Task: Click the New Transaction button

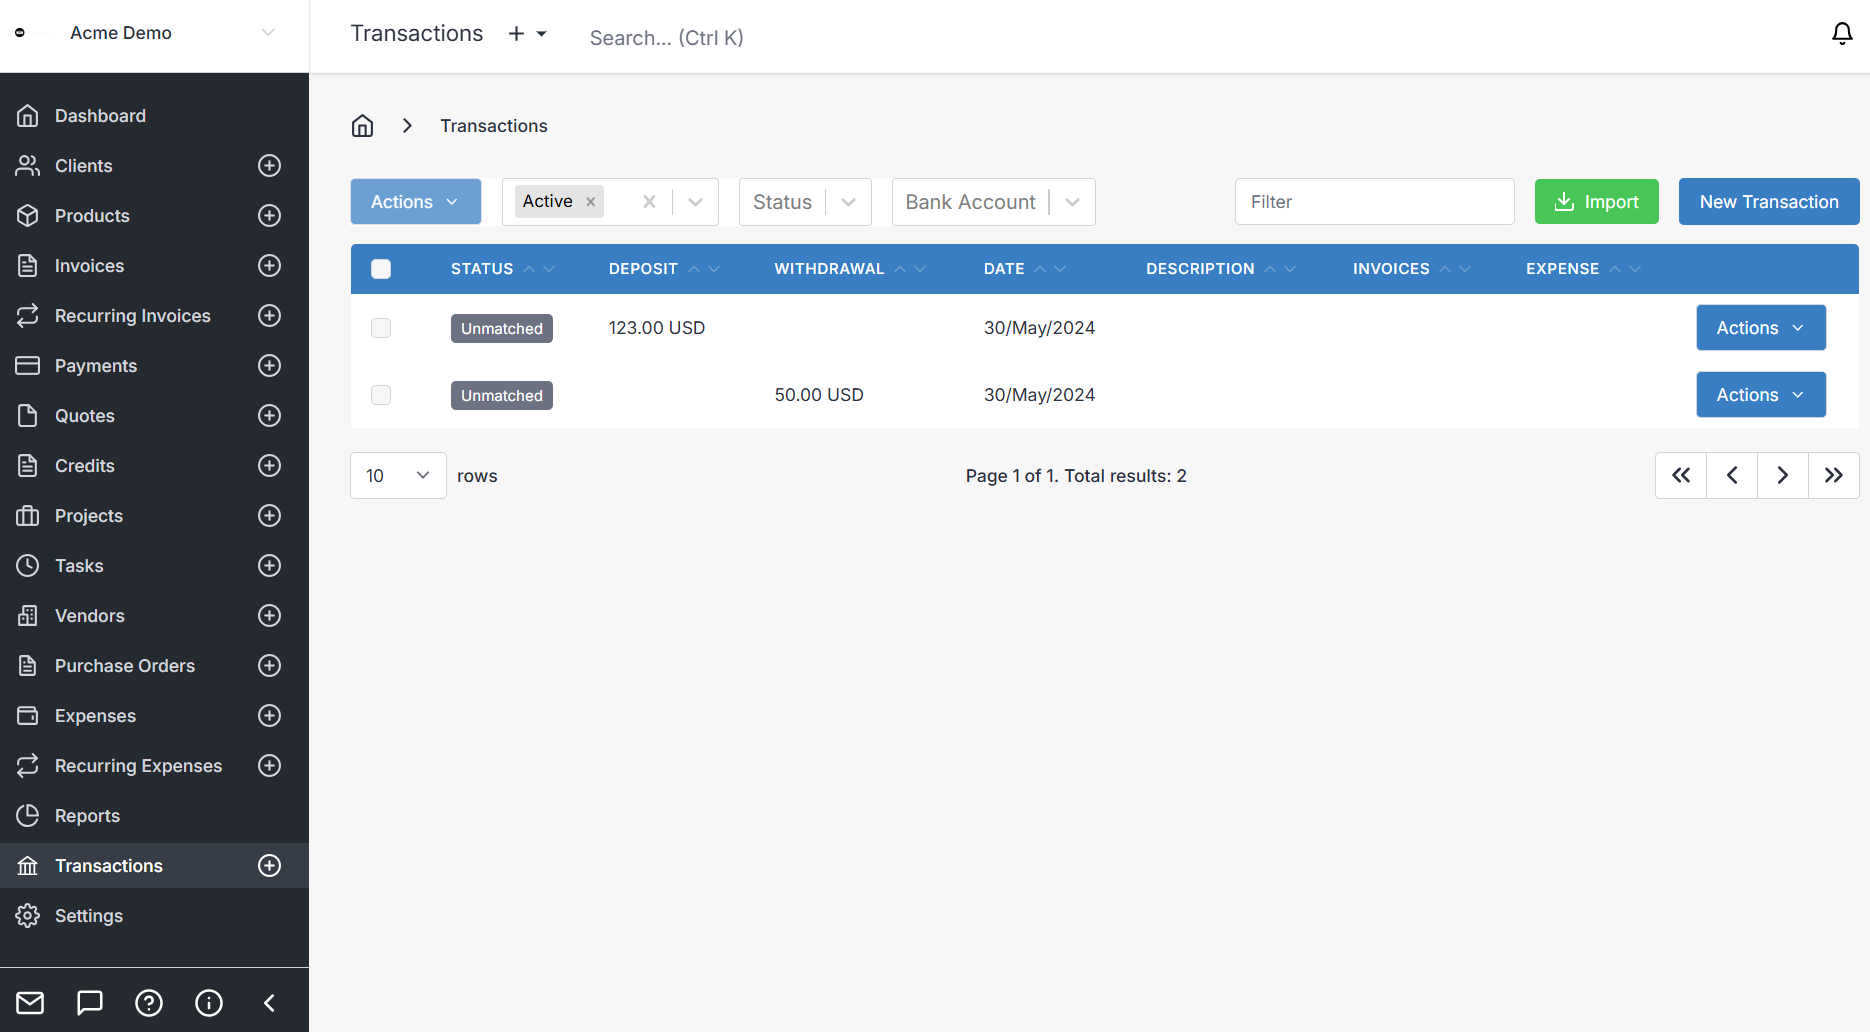Action: coord(1768,202)
